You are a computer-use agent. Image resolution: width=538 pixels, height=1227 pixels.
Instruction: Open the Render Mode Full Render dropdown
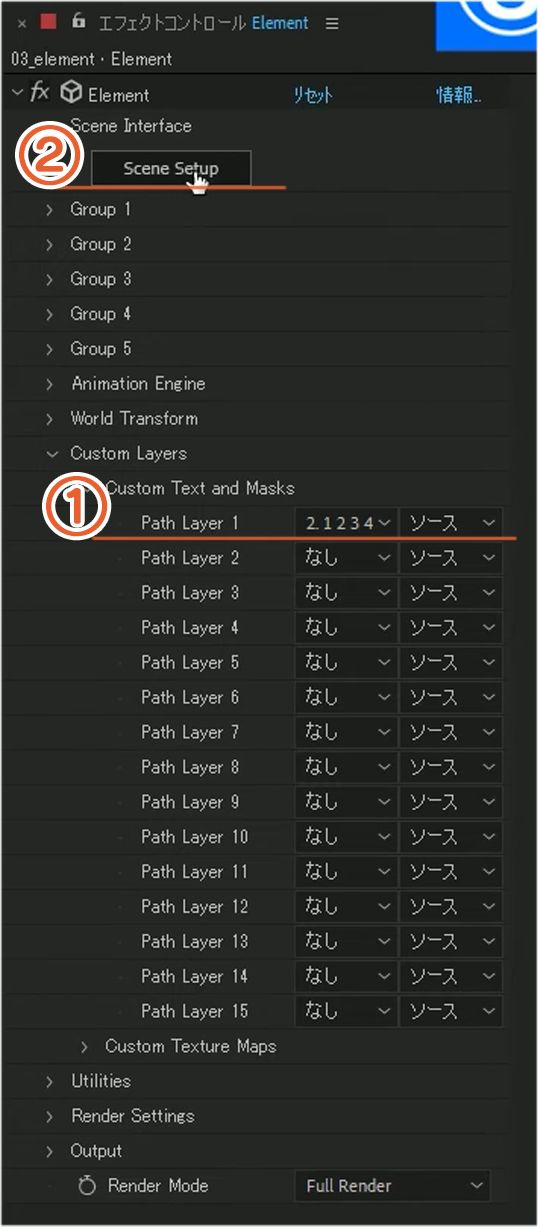point(393,1186)
